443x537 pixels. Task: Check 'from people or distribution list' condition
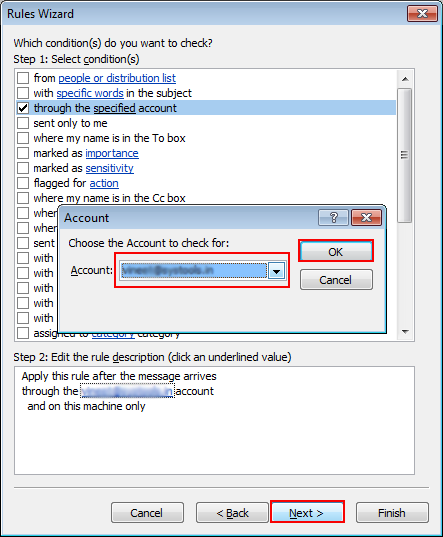[x=23, y=78]
